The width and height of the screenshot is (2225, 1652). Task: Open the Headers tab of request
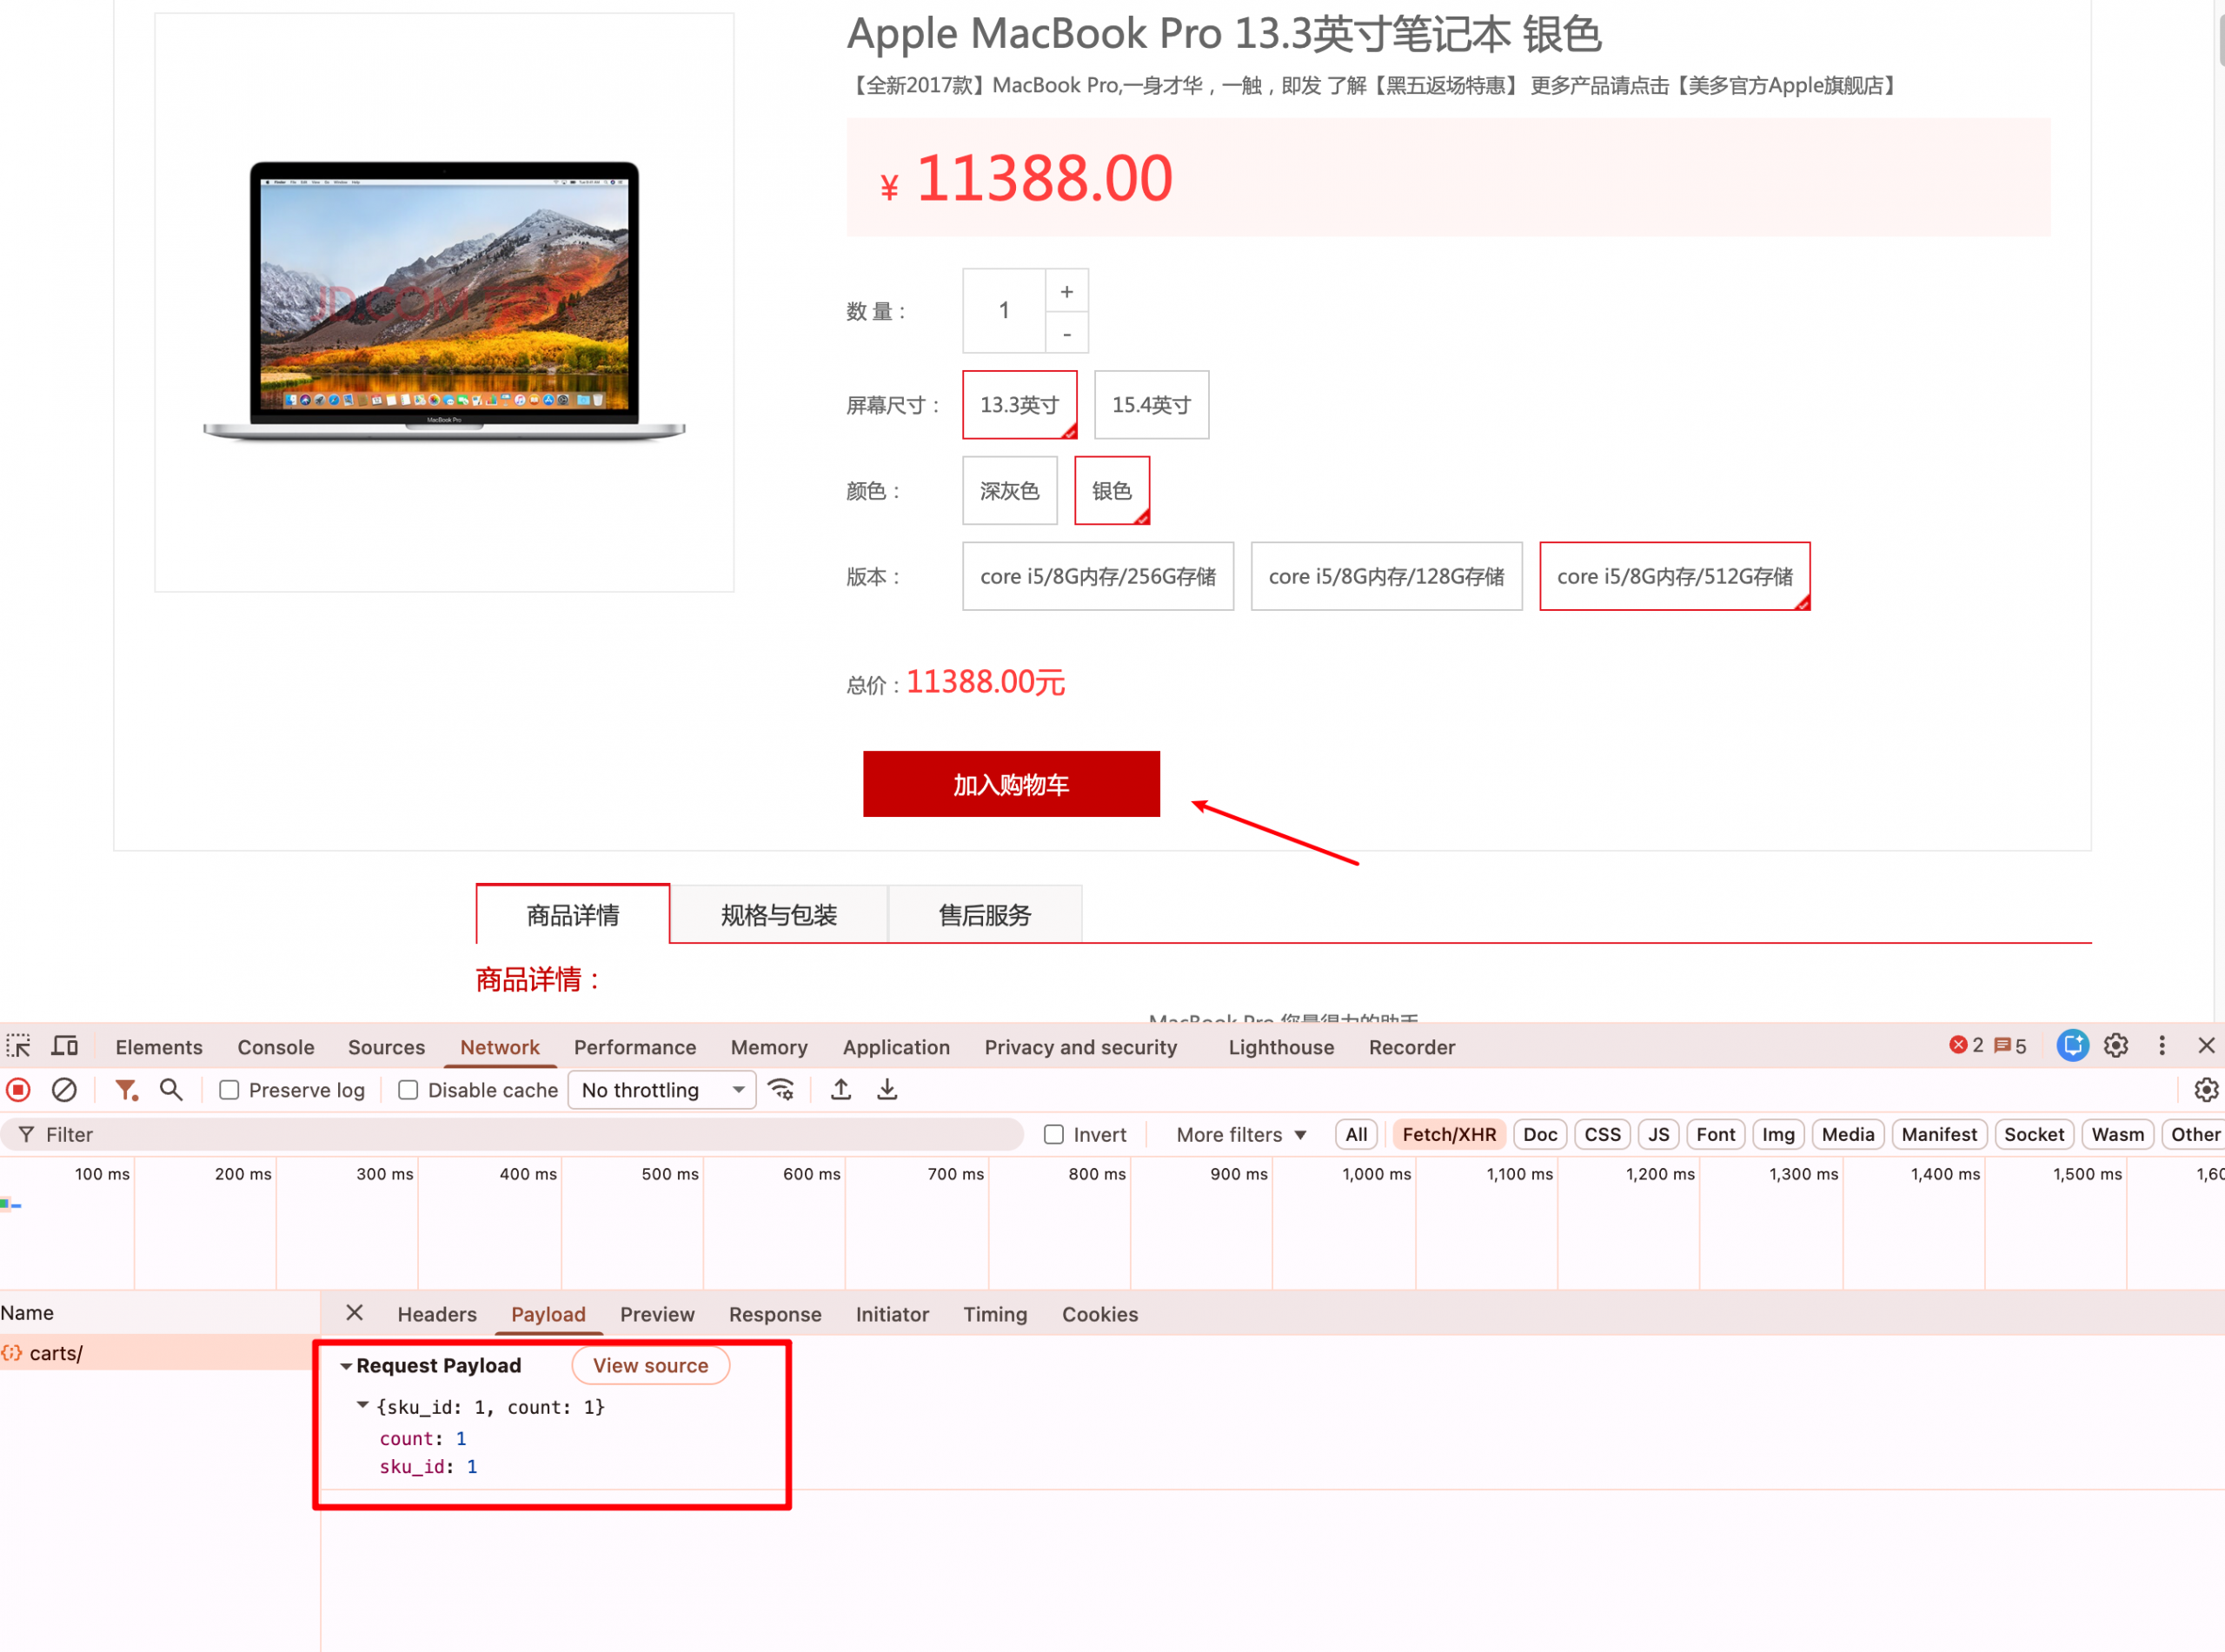click(437, 1314)
